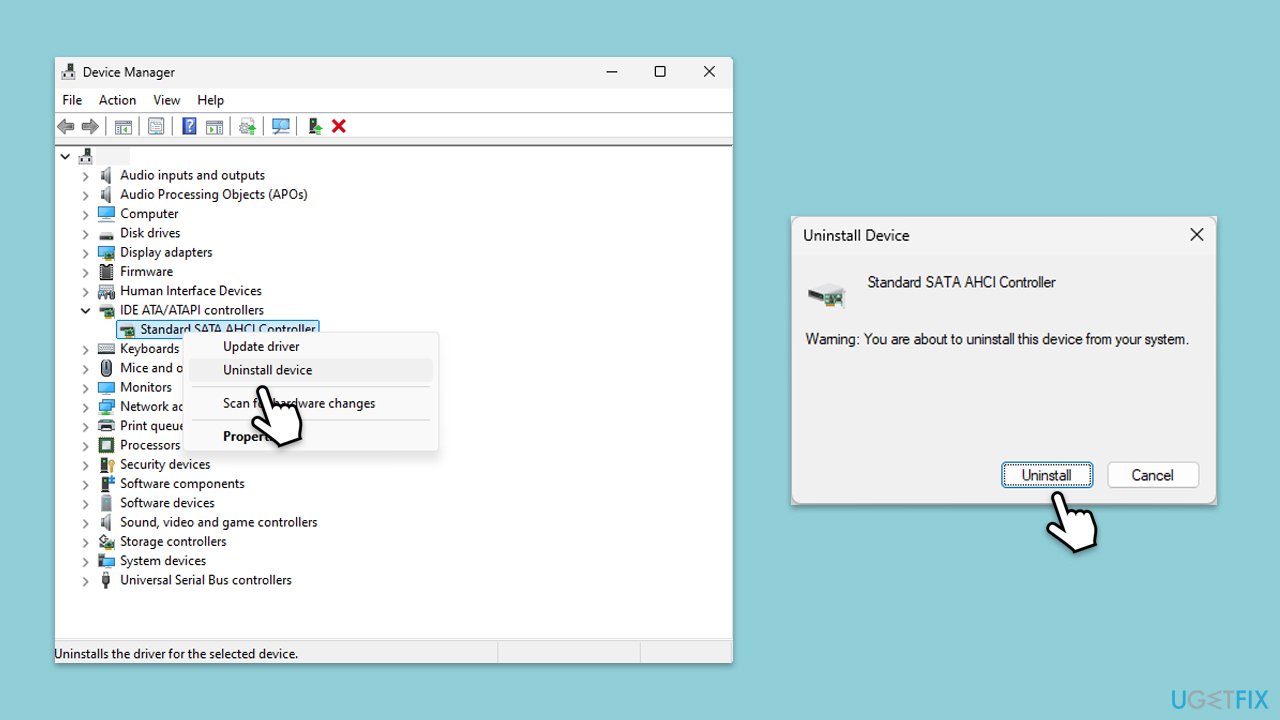Select Software devices row

(x=167, y=503)
